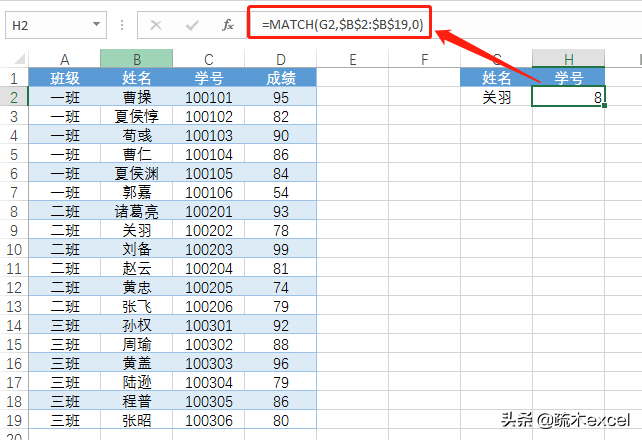Select row 9 header
Viewport: 642px width, 440px height.
(x=14, y=230)
